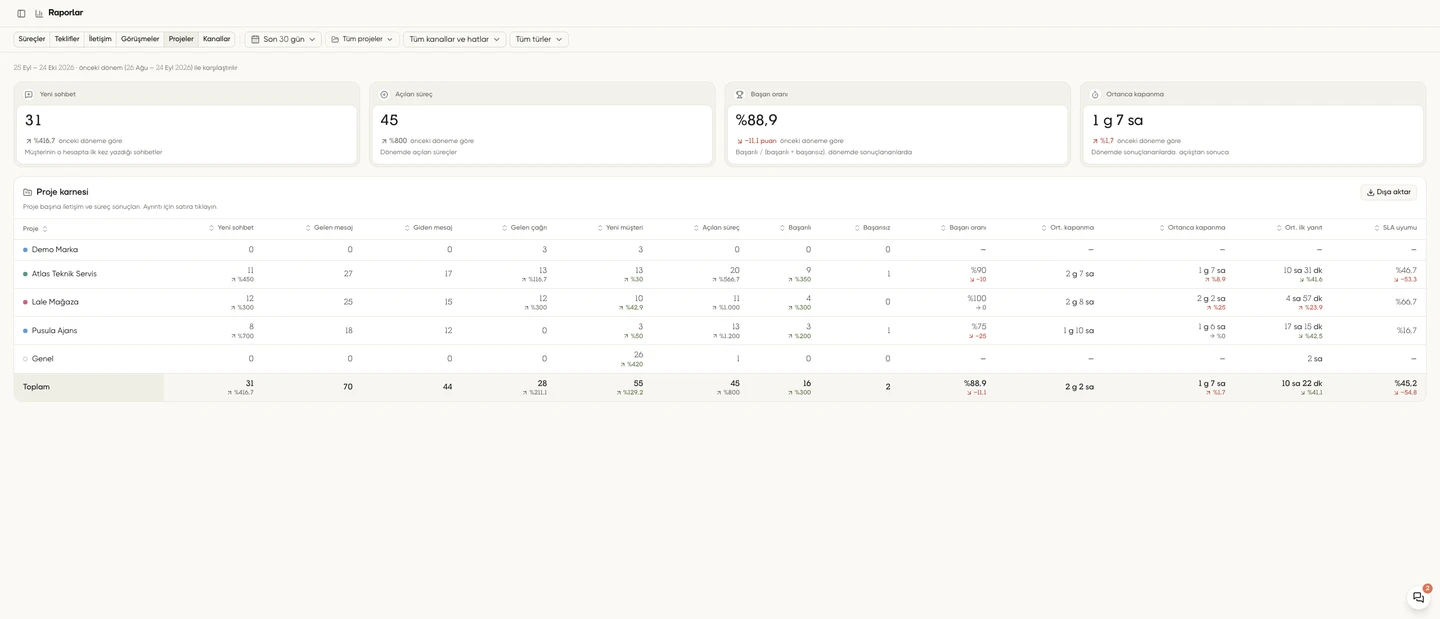Select the Görüşmeler tab
This screenshot has width=1440, height=619.
pyautogui.click(x=140, y=39)
